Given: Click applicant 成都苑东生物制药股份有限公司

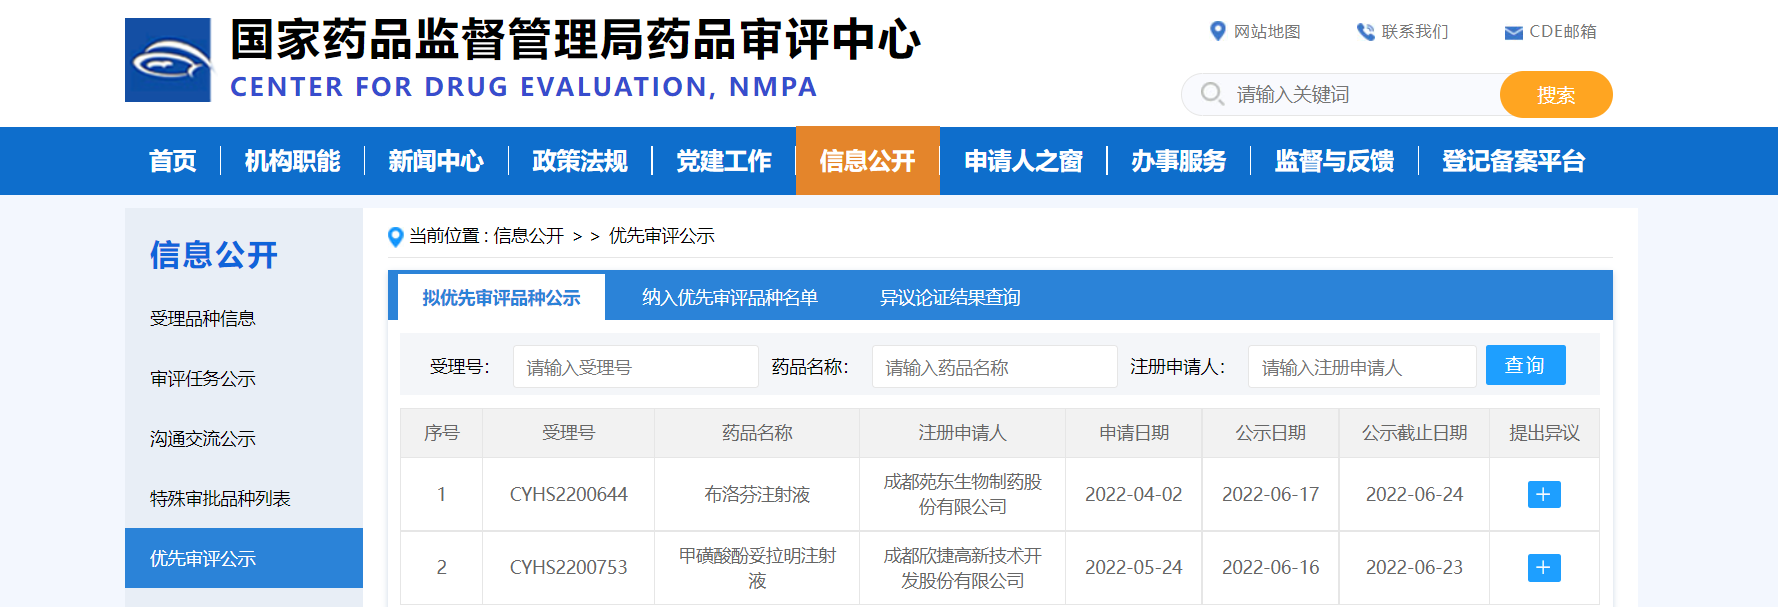Looking at the screenshot, I should click(962, 494).
